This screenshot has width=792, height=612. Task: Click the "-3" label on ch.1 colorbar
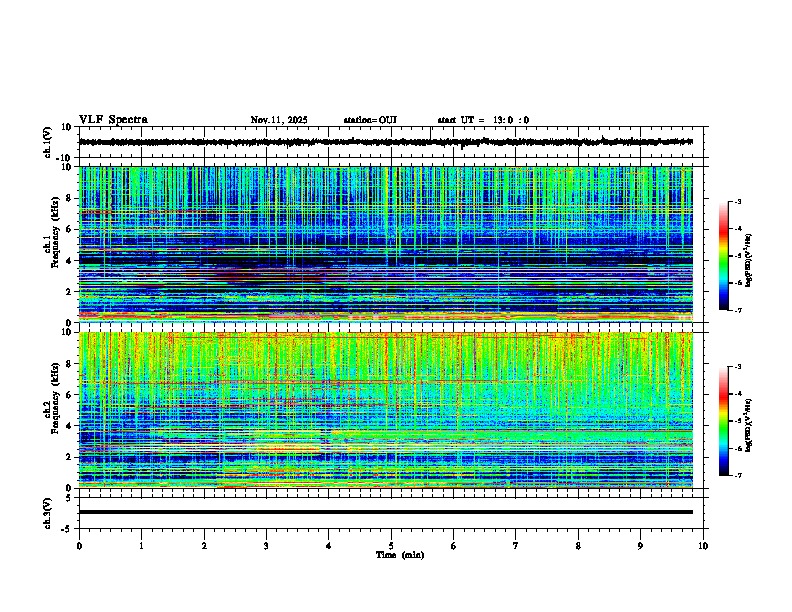coord(737,201)
